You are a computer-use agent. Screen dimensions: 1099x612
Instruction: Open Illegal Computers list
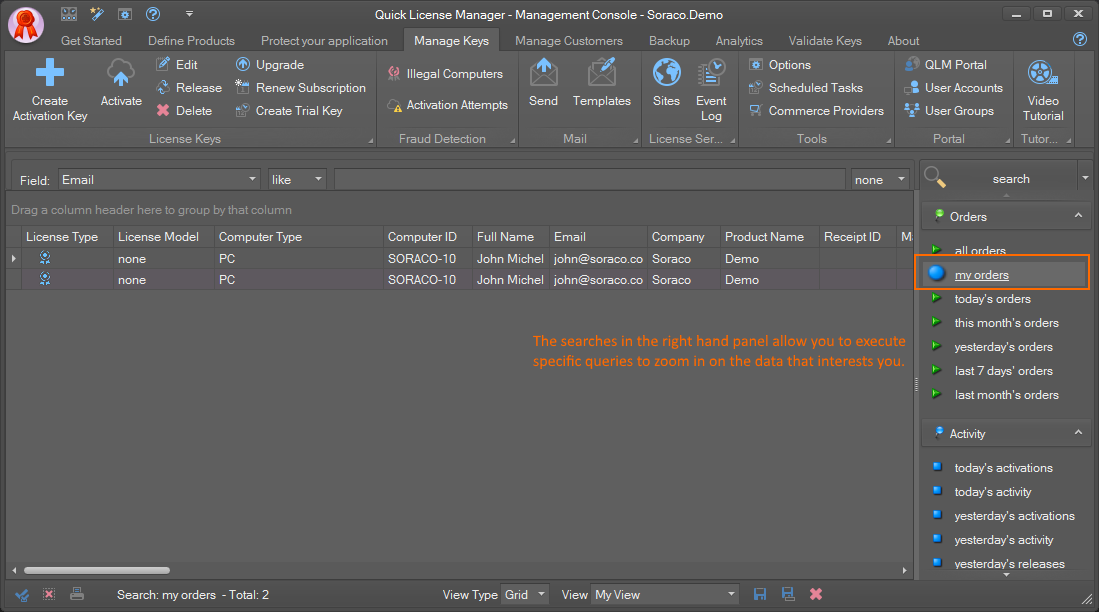coord(445,74)
